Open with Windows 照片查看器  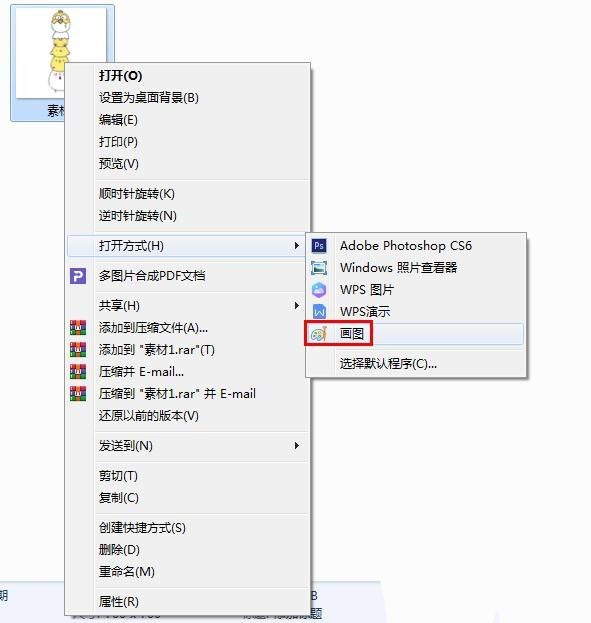416,268
